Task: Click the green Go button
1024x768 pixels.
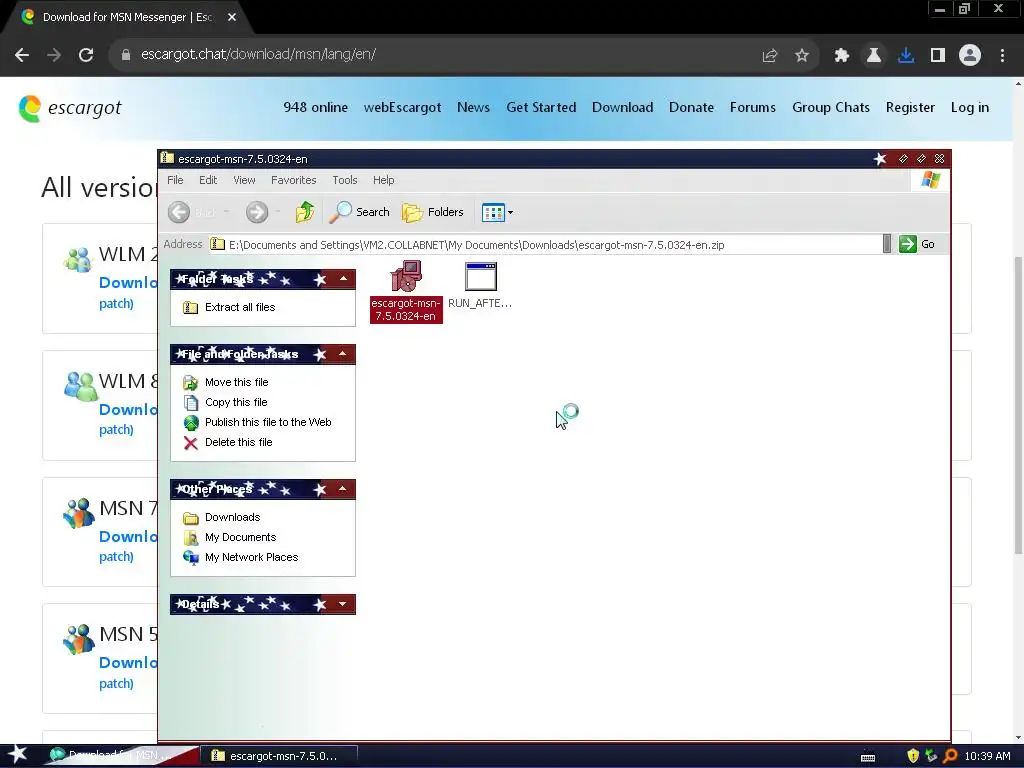Action: point(918,244)
